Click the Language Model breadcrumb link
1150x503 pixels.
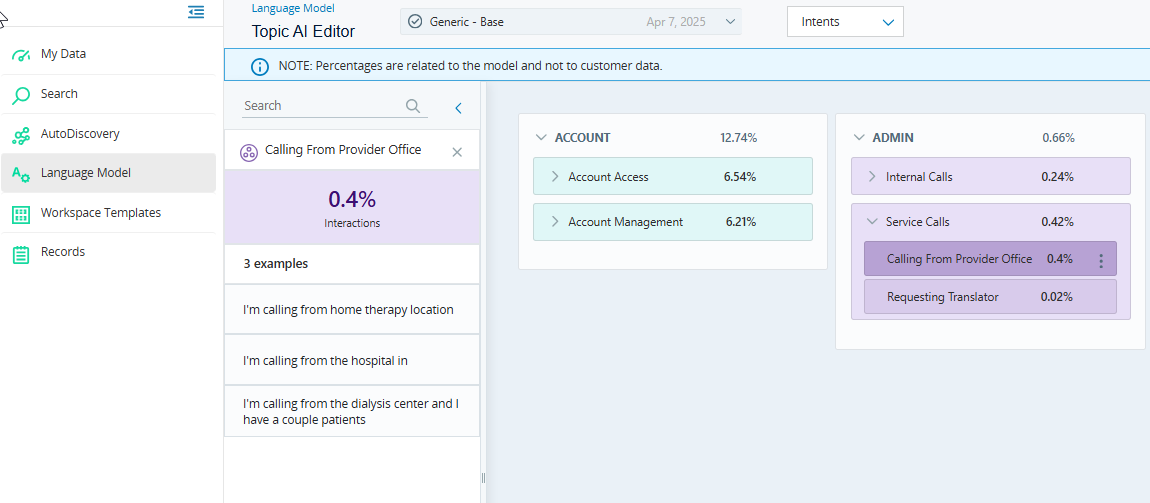[x=293, y=8]
